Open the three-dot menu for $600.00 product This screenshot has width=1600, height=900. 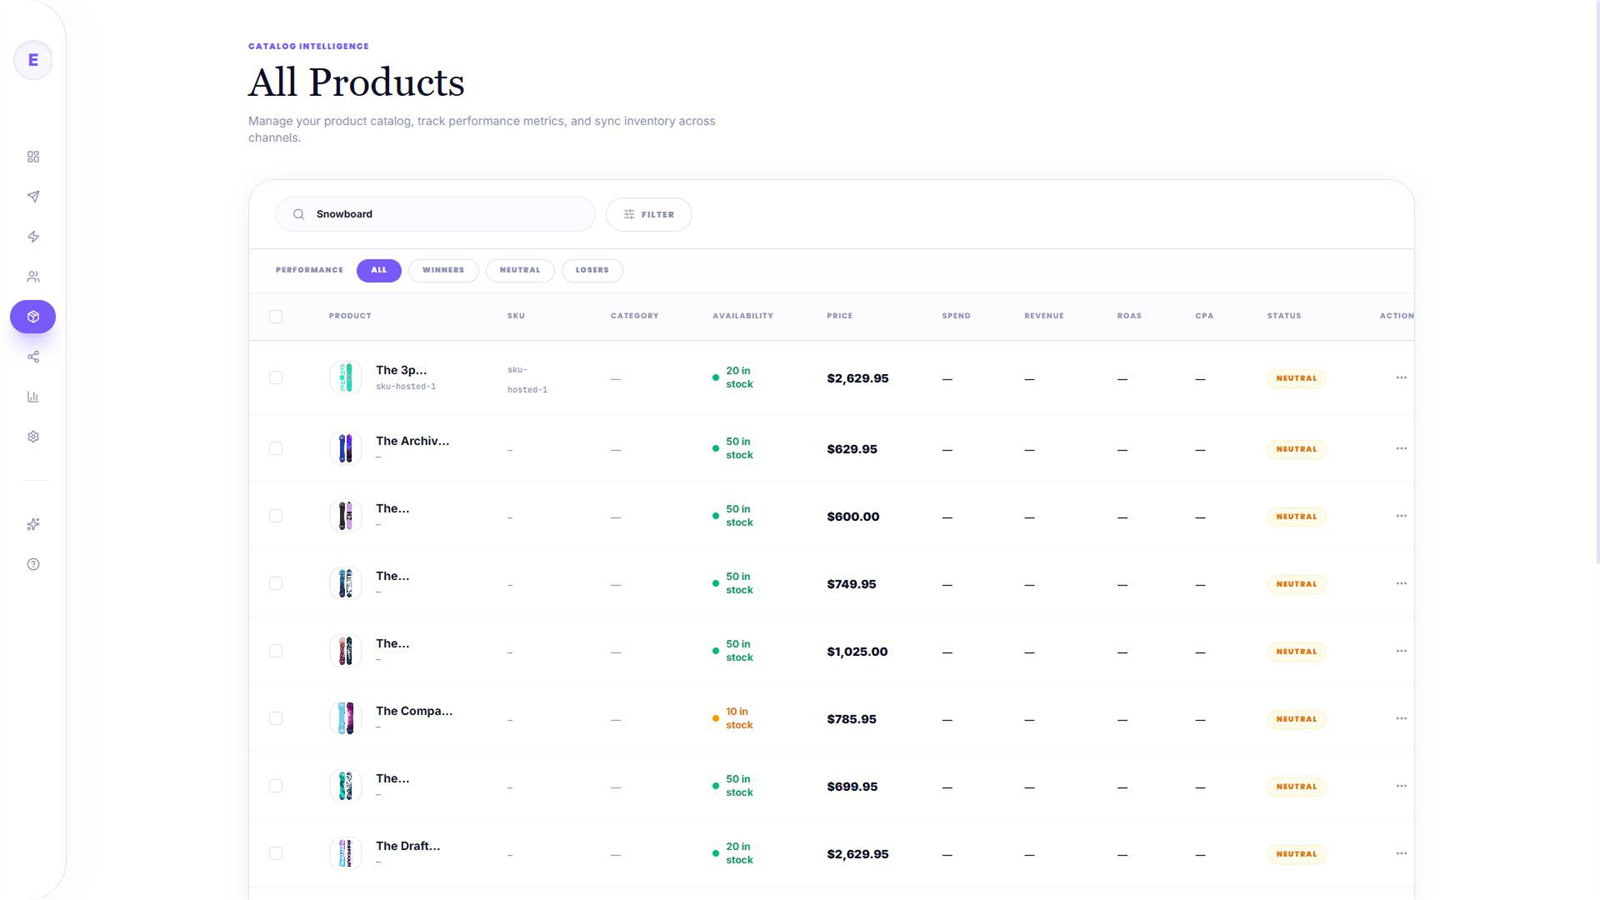click(x=1401, y=516)
